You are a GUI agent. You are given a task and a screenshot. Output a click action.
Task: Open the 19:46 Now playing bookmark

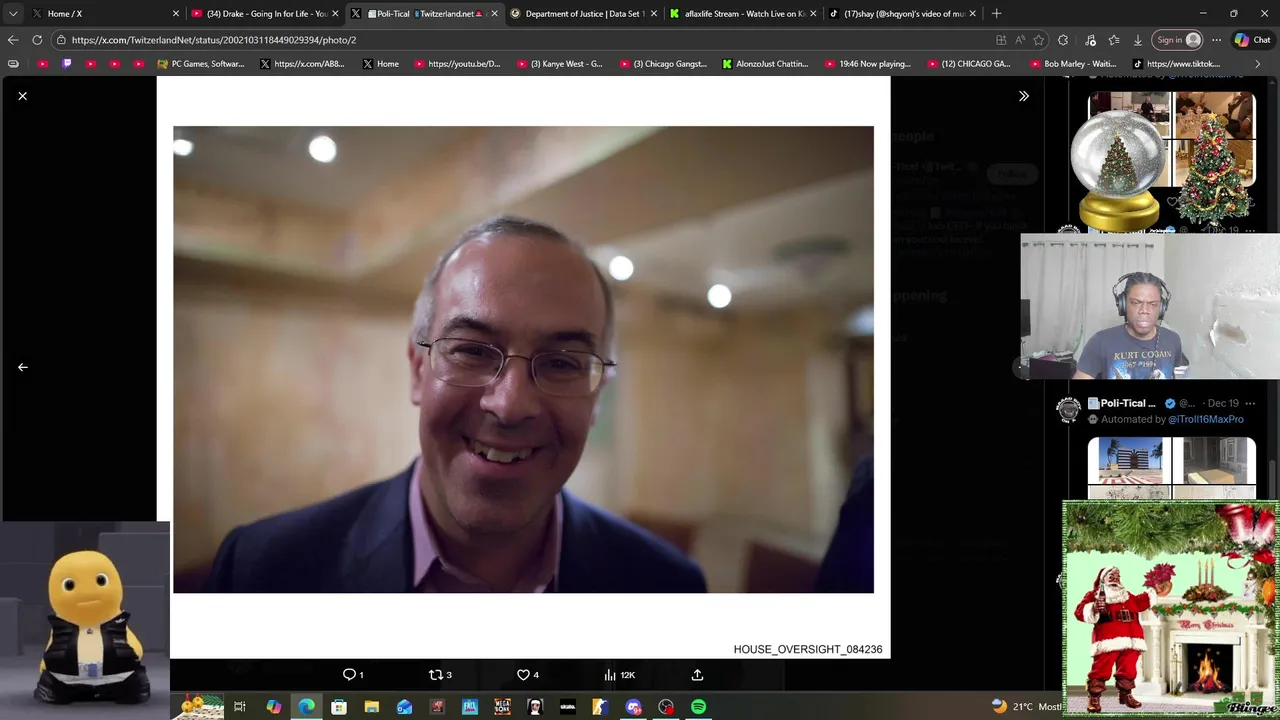[868, 64]
